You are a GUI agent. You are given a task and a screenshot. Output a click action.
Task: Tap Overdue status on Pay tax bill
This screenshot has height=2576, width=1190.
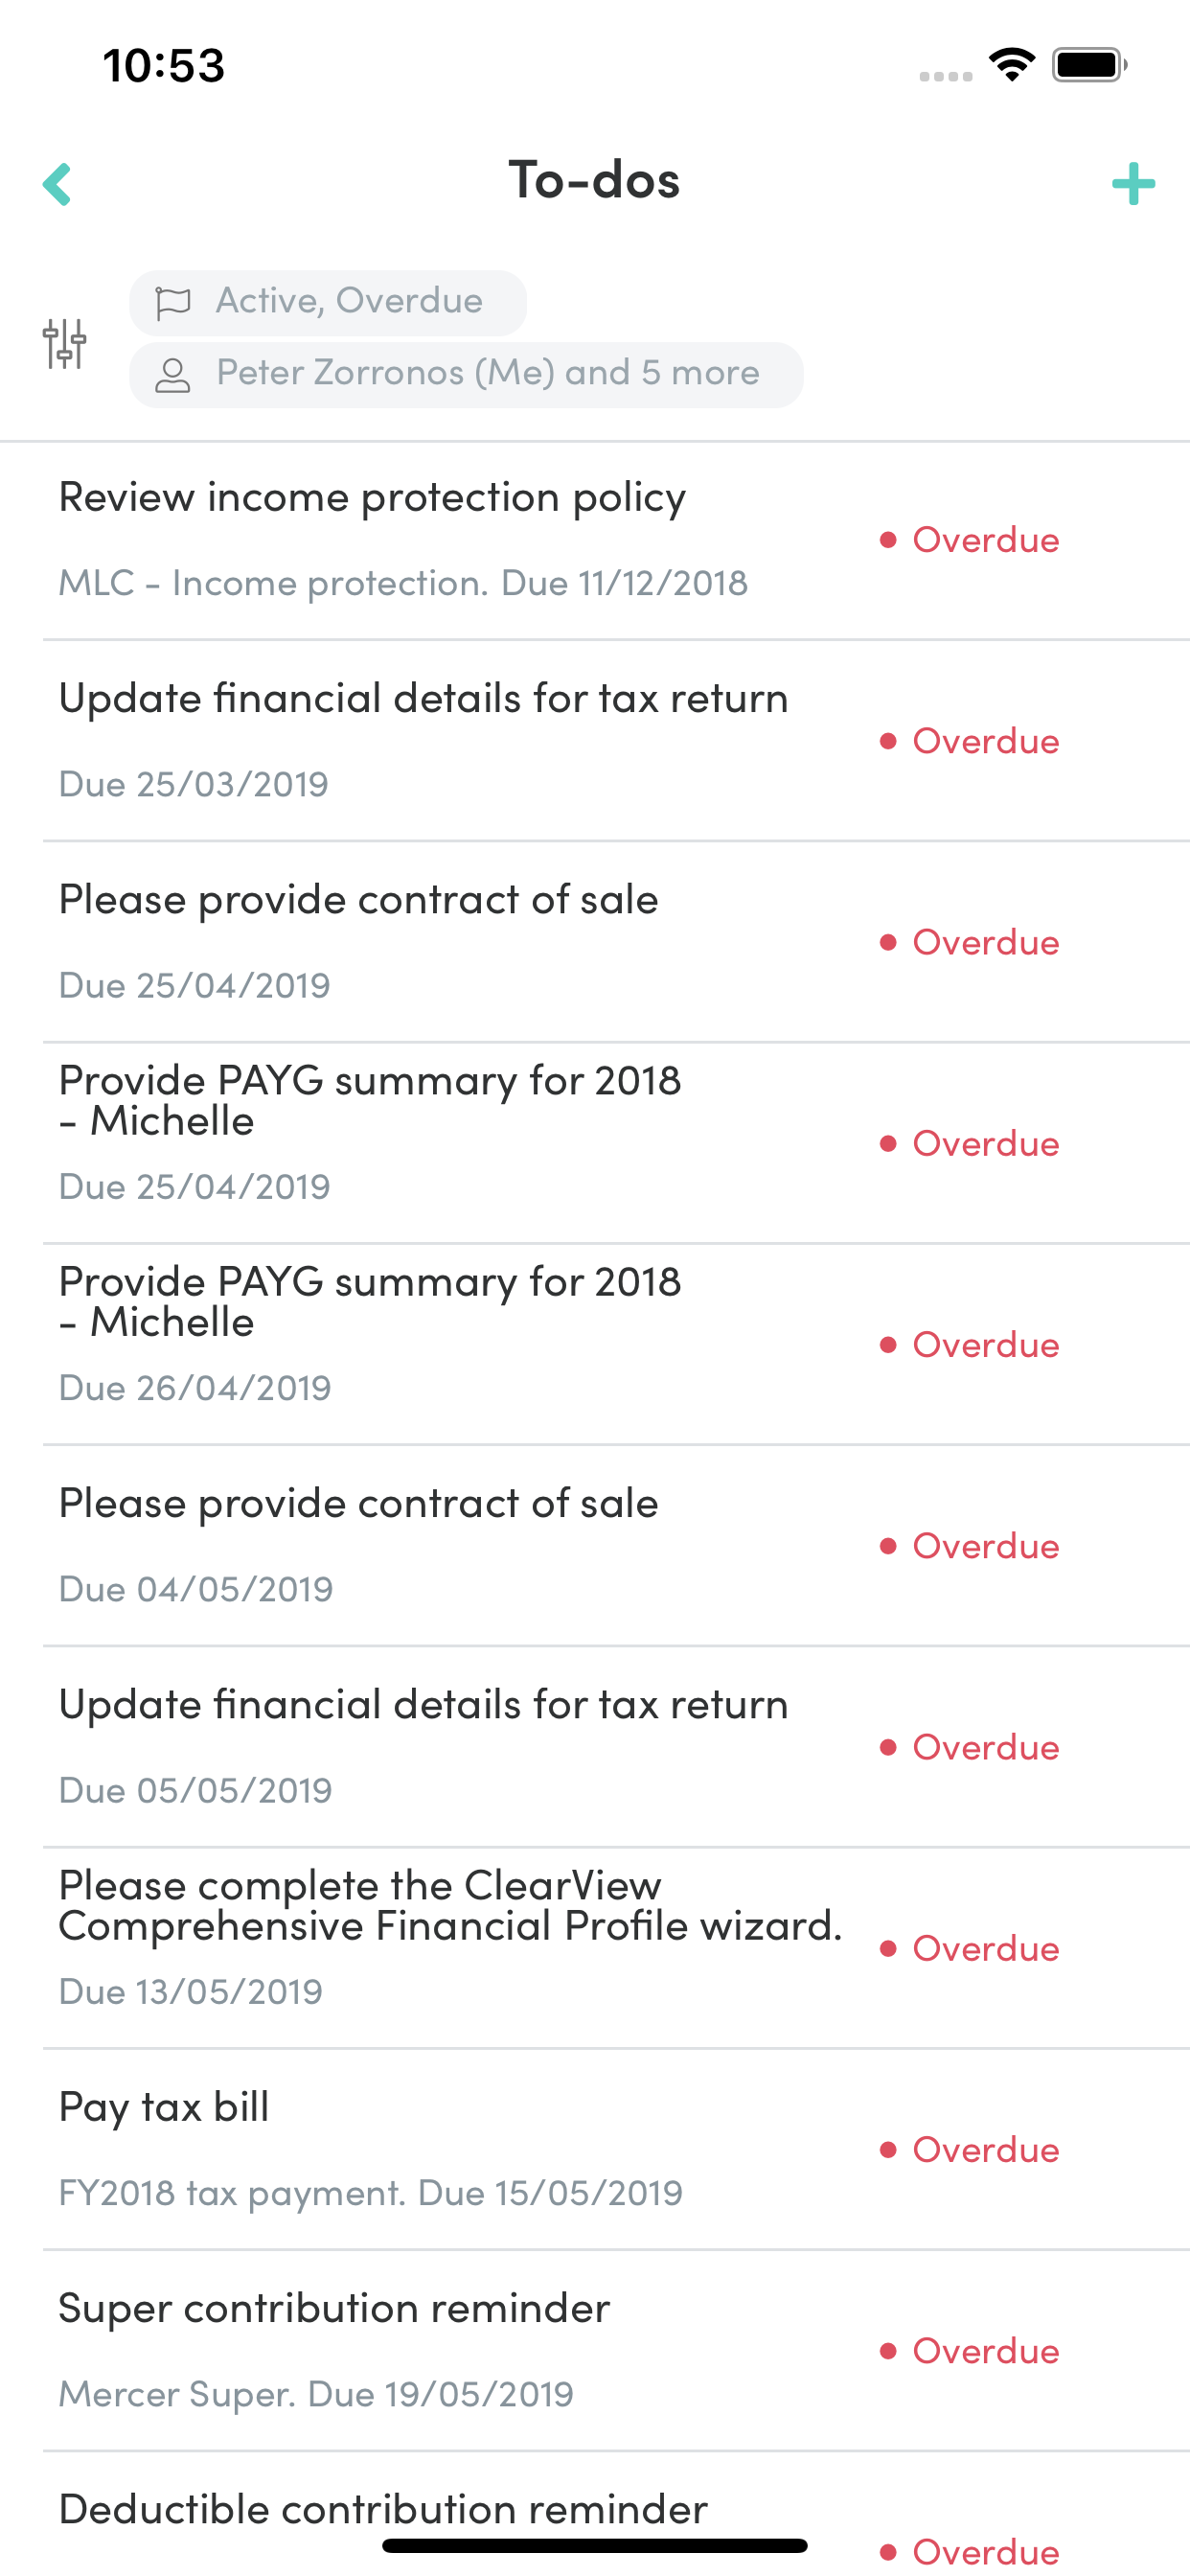point(969,2150)
